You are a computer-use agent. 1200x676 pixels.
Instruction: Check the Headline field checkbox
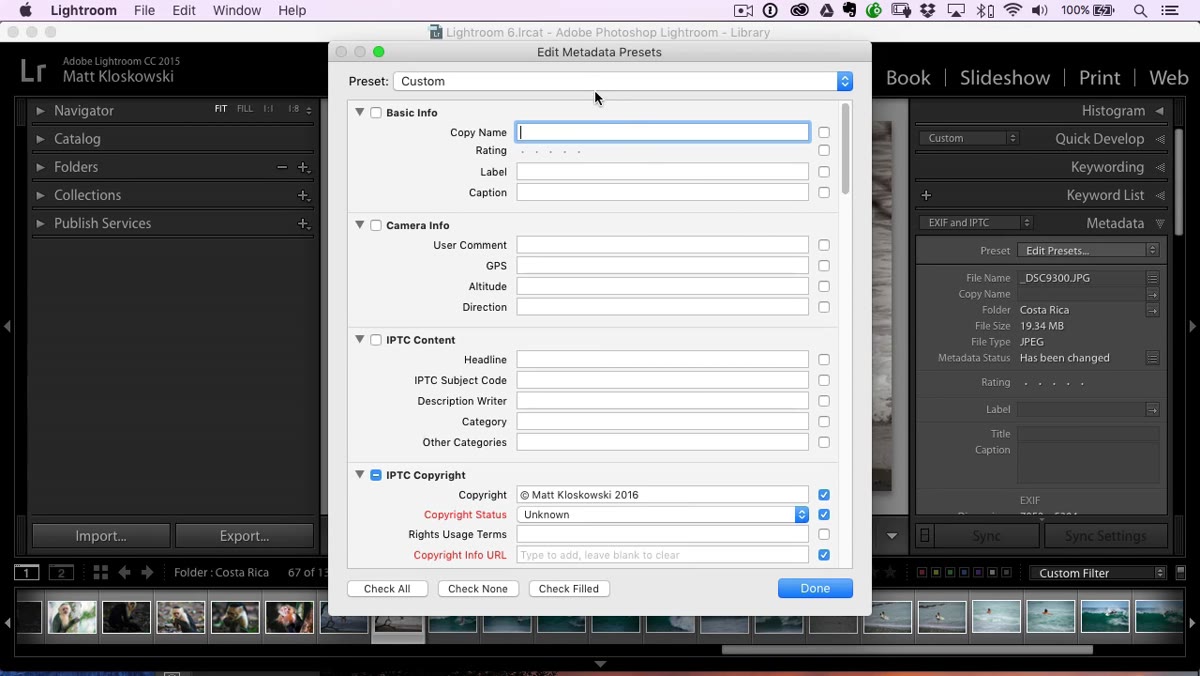coord(824,360)
